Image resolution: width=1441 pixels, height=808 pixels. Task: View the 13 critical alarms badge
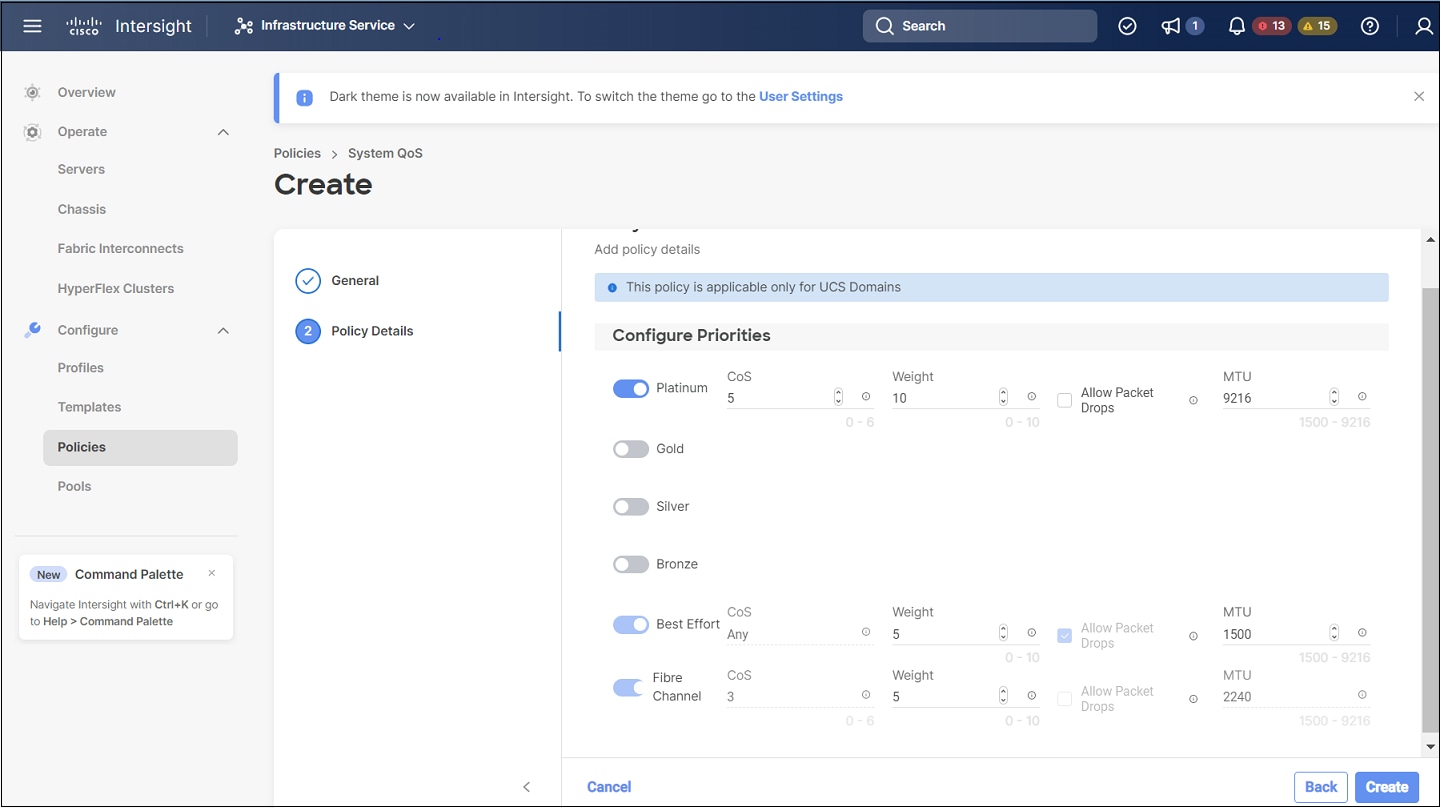pos(1272,26)
